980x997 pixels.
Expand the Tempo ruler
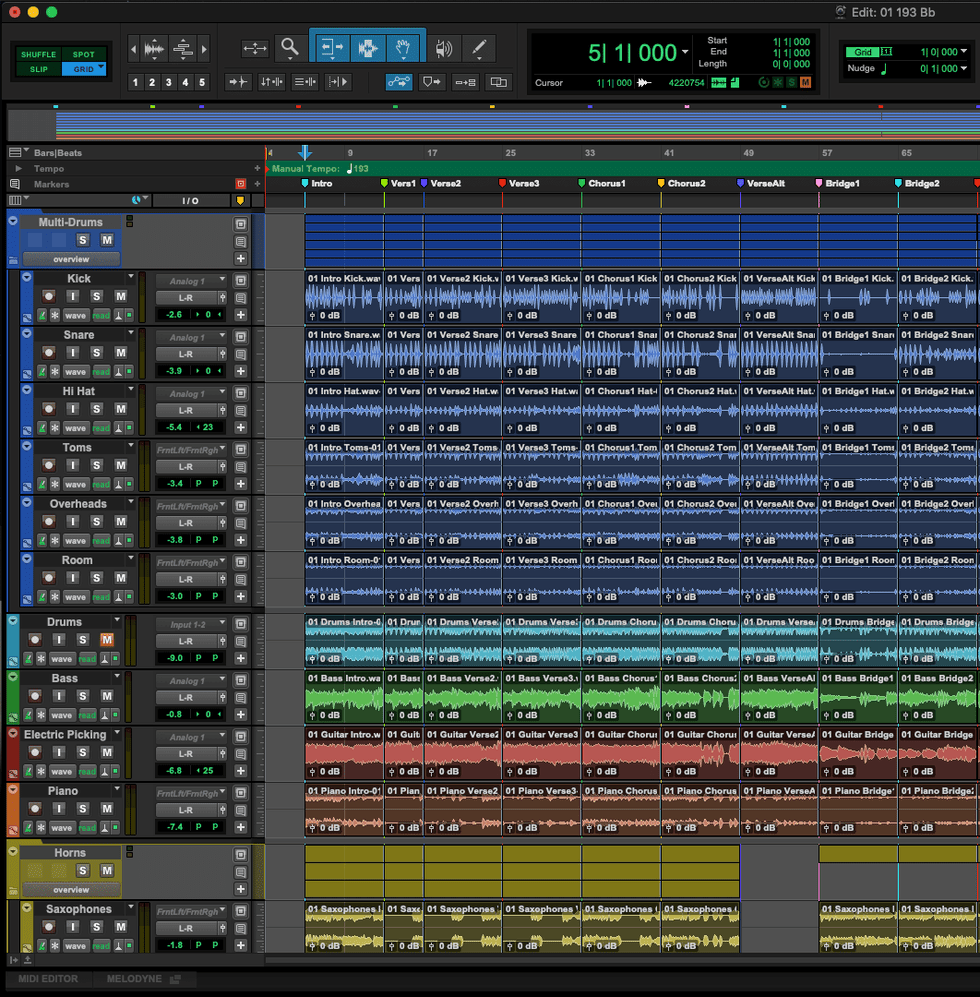(16, 169)
